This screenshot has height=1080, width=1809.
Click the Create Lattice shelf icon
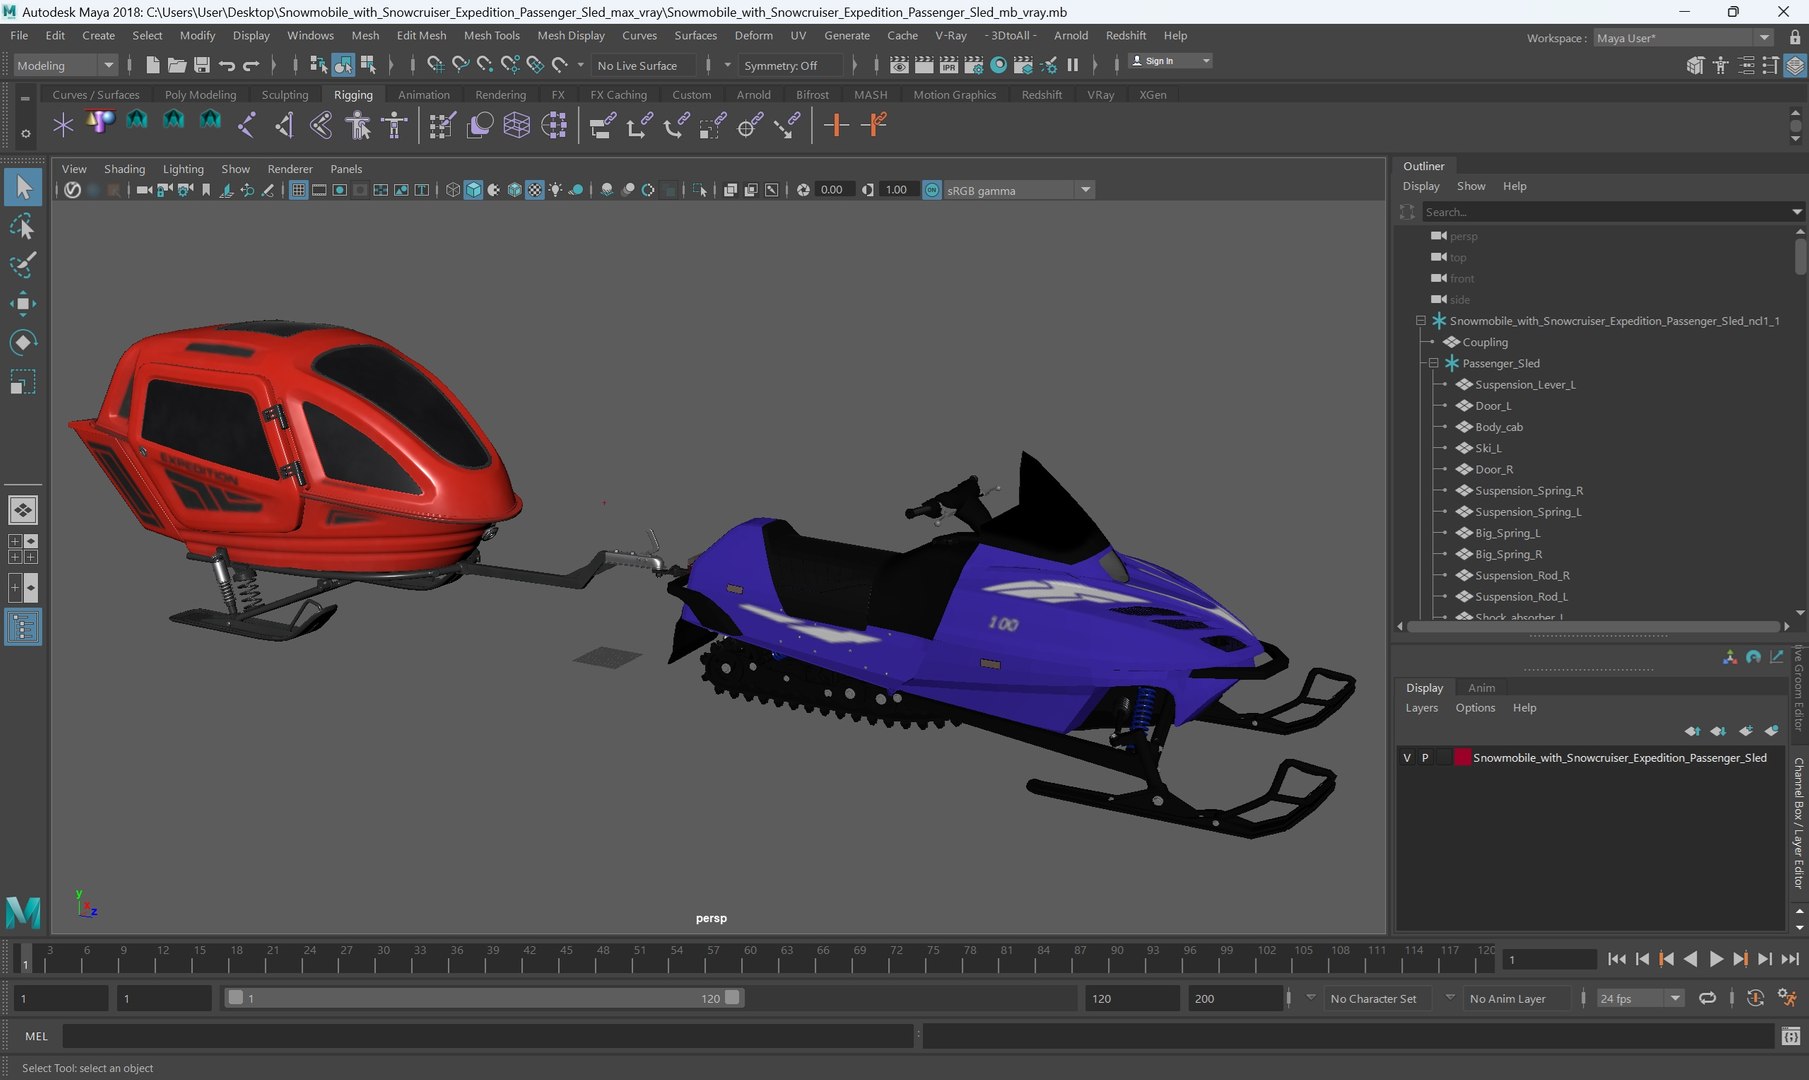[517, 125]
